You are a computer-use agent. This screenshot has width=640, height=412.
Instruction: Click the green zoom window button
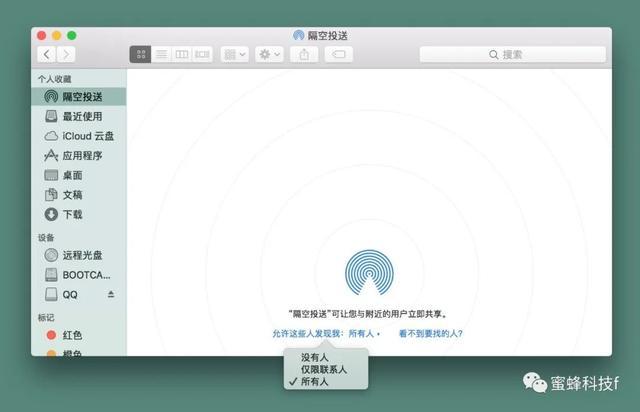point(72,36)
